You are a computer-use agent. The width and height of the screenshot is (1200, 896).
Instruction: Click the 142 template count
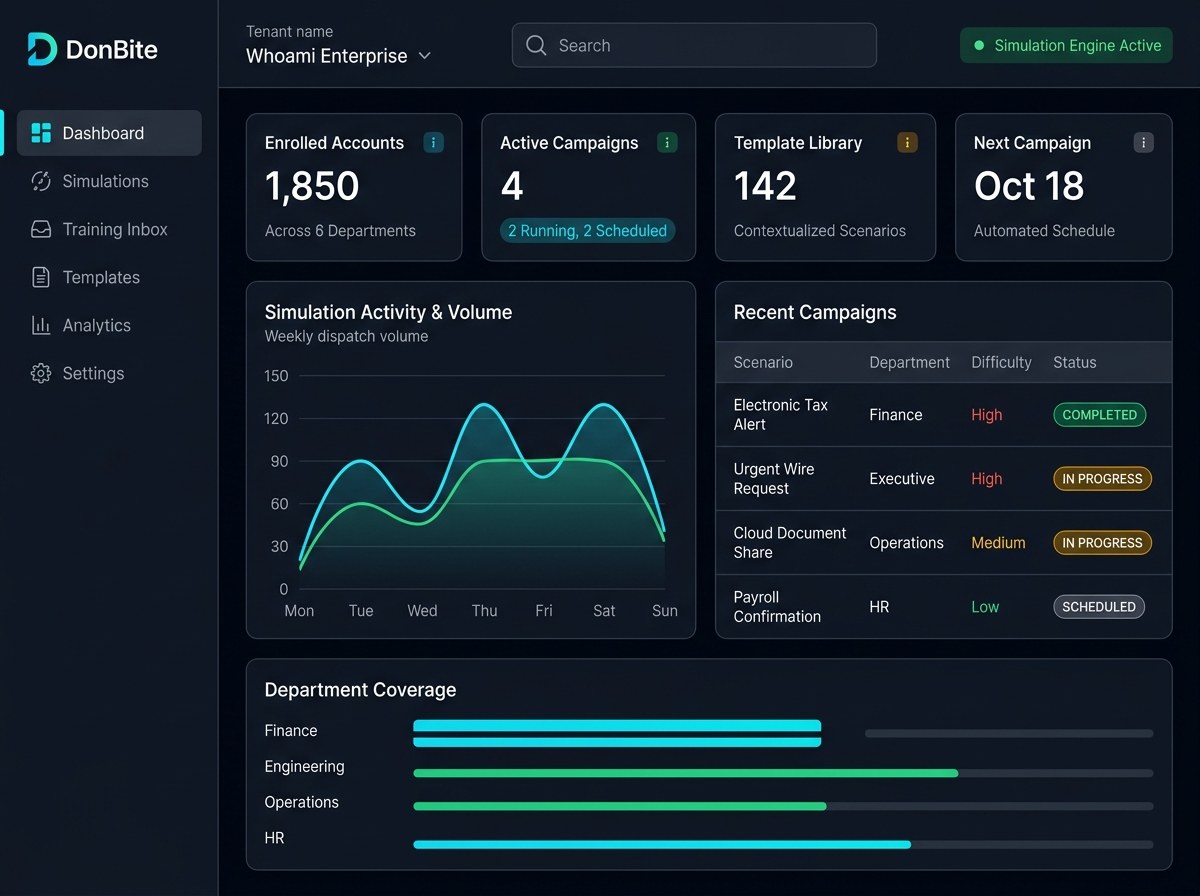[765, 186]
